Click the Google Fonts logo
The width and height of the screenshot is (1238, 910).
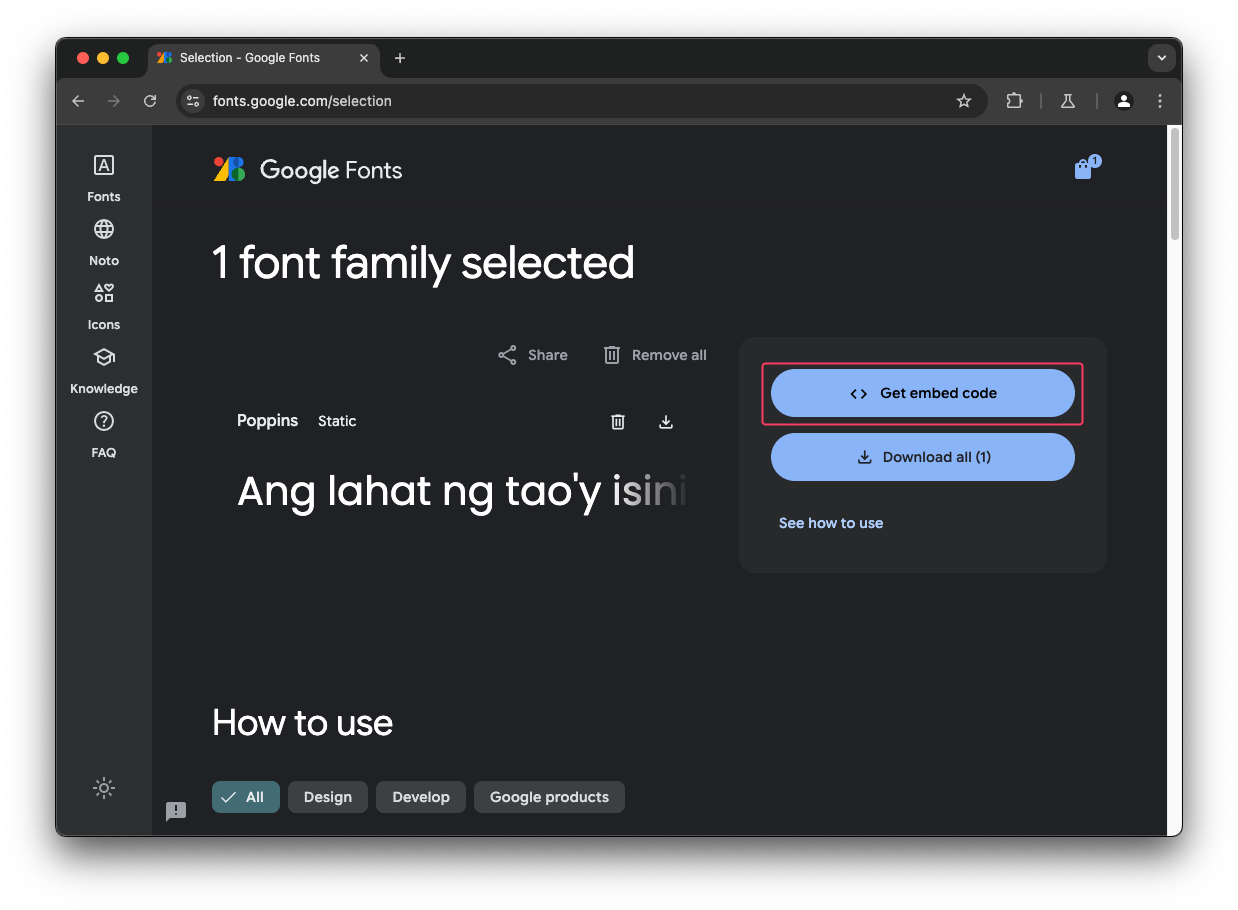tap(307, 169)
